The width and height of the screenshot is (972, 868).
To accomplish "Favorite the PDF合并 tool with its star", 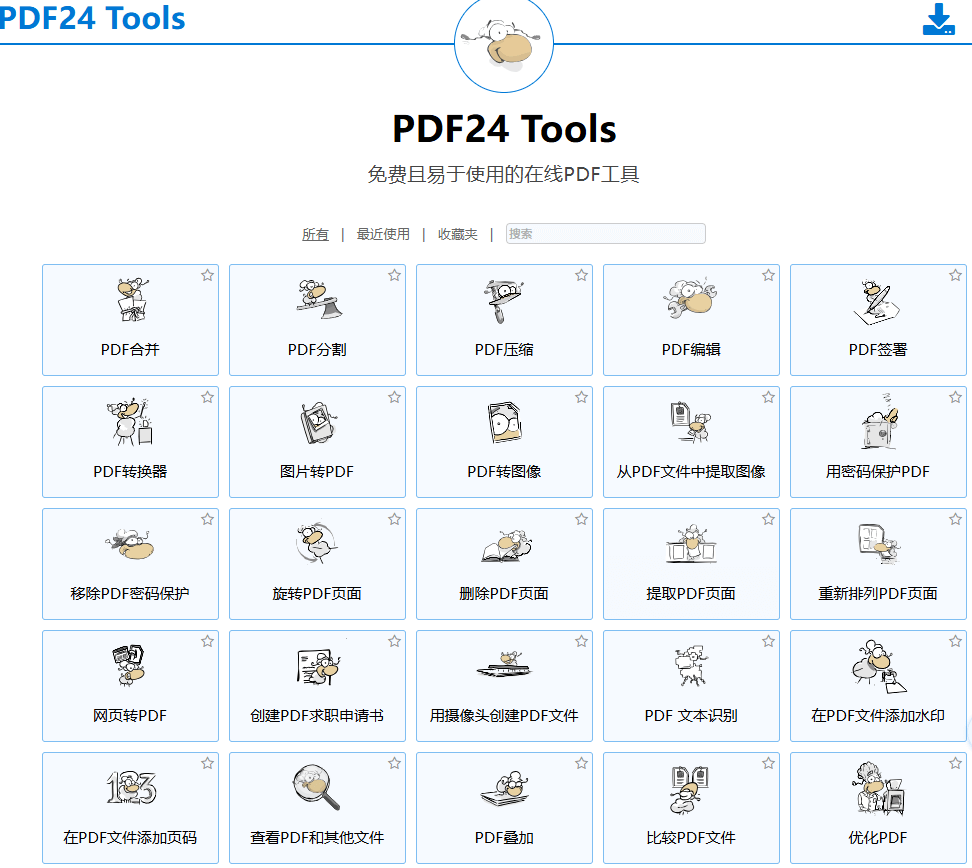I will click(207, 275).
